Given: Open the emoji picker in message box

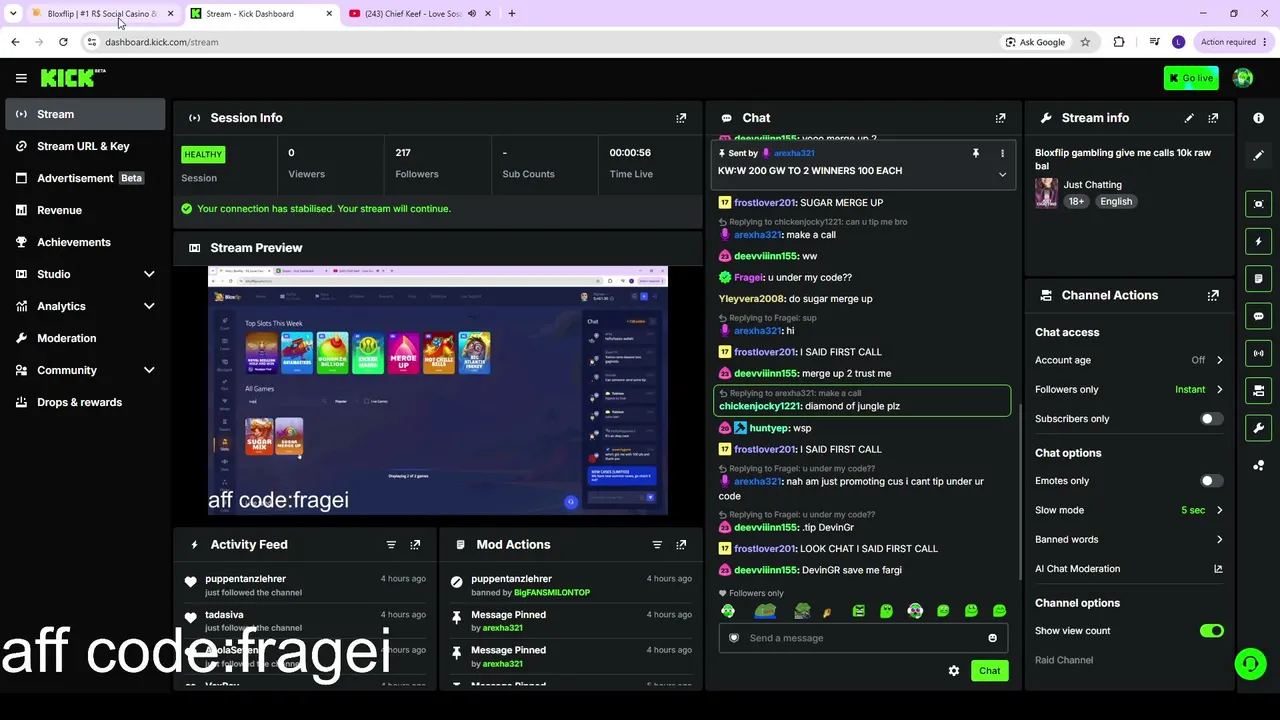Looking at the screenshot, I should pos(992,638).
